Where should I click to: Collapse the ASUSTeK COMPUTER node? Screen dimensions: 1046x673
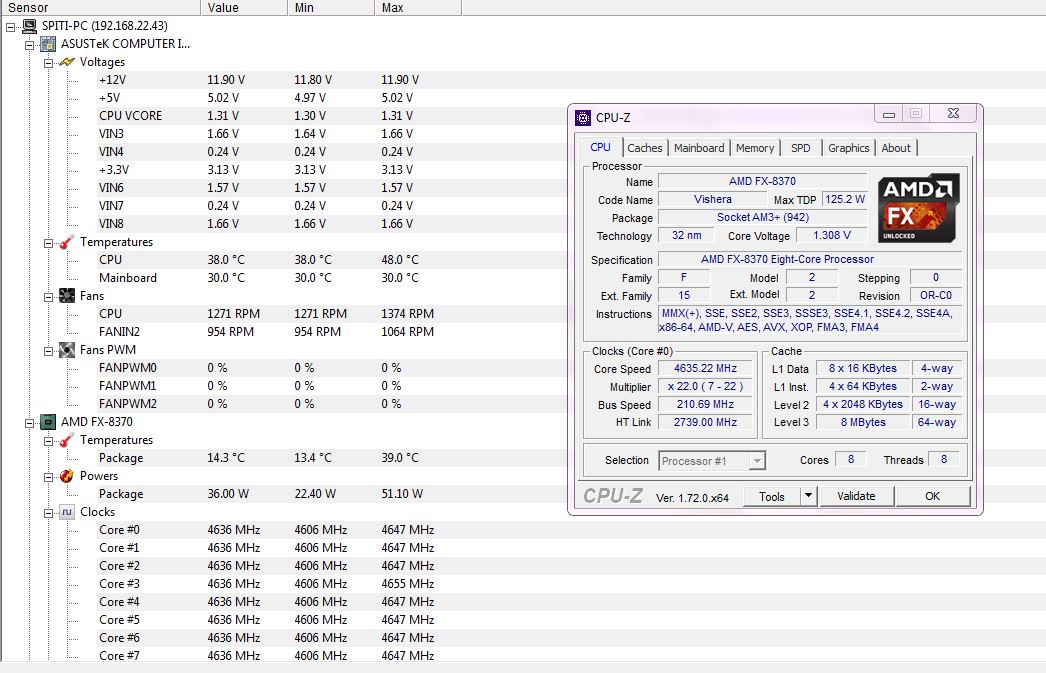tap(29, 45)
